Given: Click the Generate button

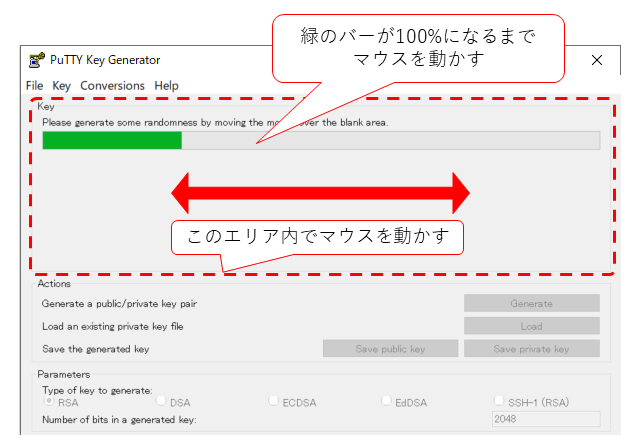Looking at the screenshot, I should [531, 303].
